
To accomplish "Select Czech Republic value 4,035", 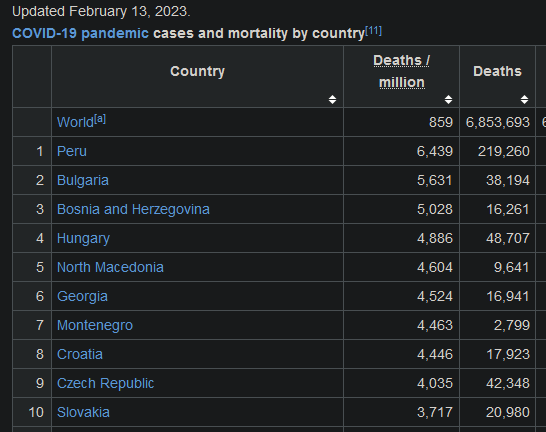I will pyautogui.click(x=435, y=383).
